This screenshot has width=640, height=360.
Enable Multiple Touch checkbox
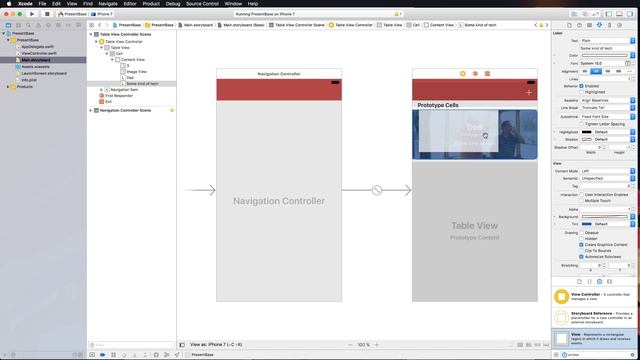[581, 201]
